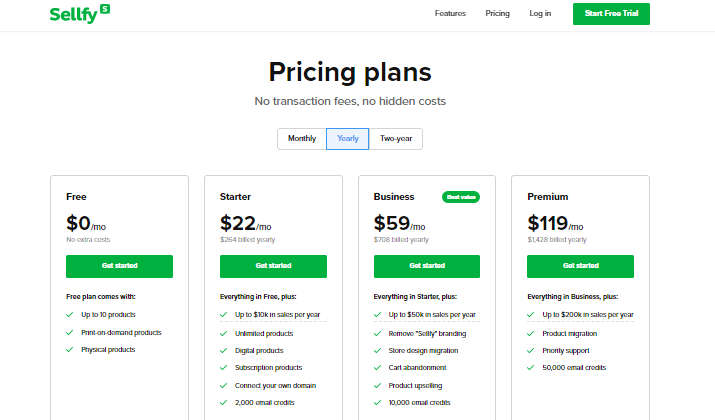Click Up to $50k in sales per year
This screenshot has width=715, height=420.
[432, 315]
